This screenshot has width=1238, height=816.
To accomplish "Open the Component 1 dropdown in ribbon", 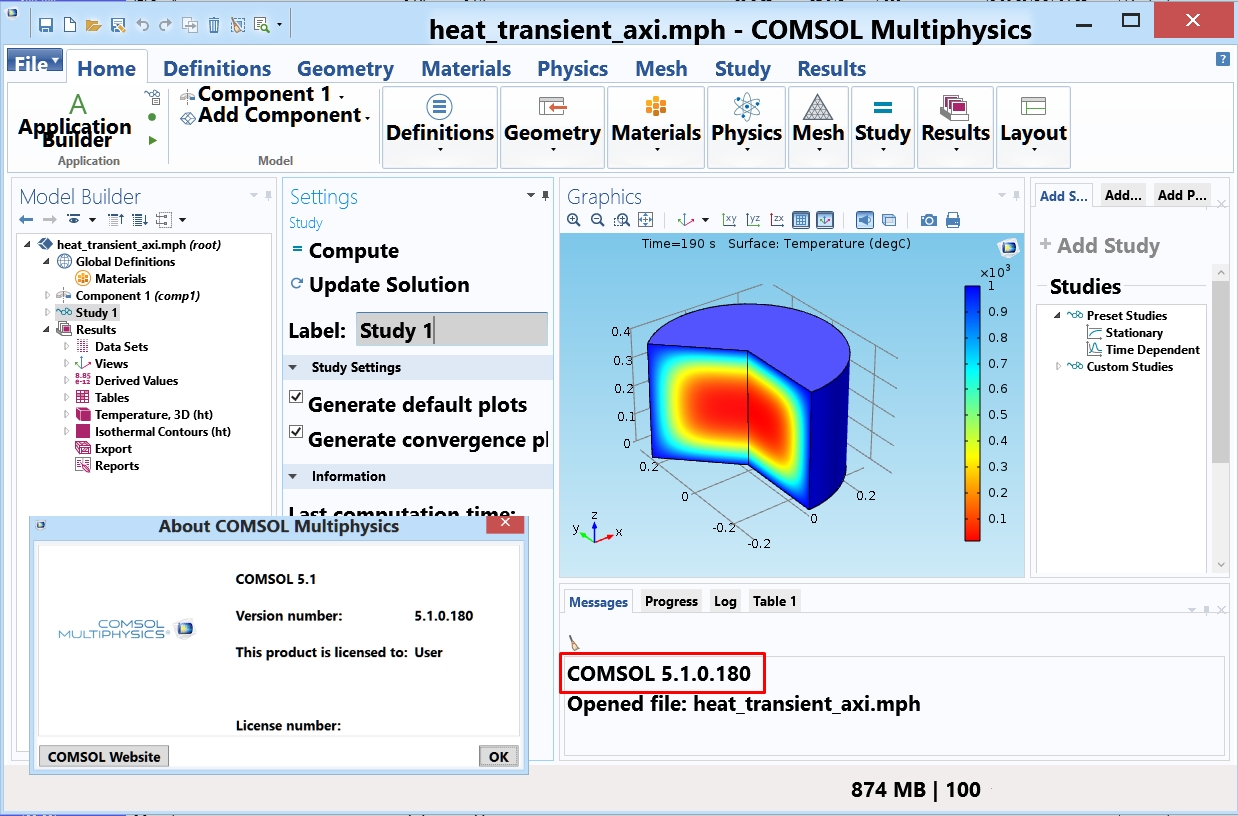I will coord(342,96).
